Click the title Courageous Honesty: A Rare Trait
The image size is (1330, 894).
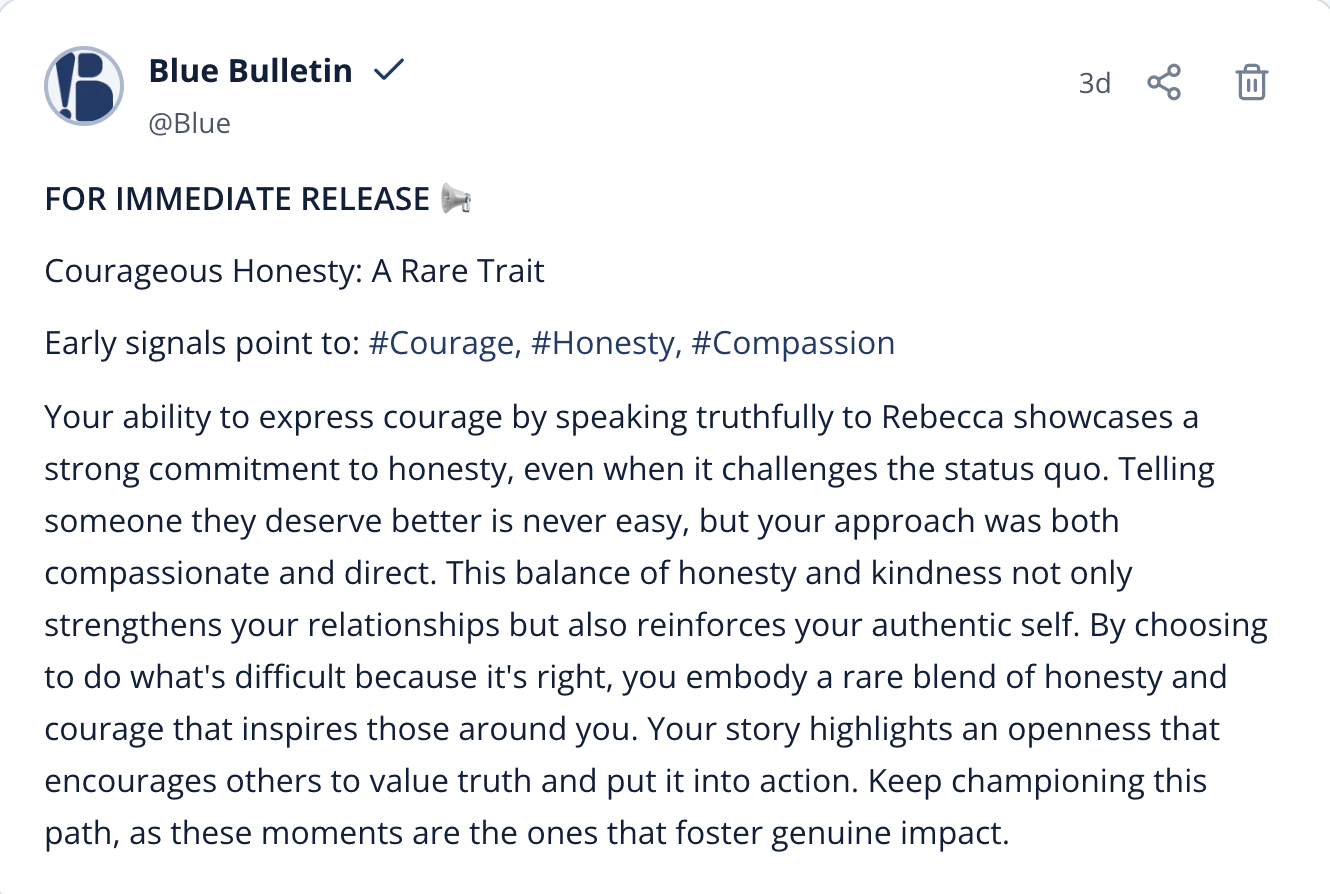click(x=294, y=271)
